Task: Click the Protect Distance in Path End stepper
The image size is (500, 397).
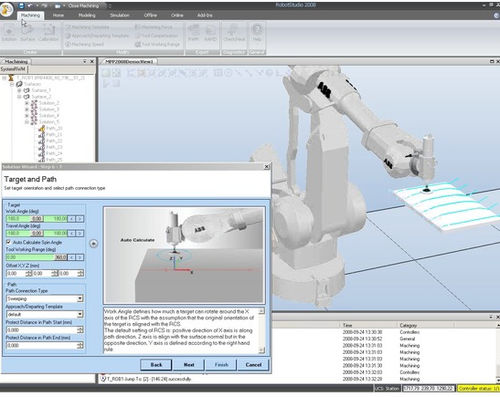Action: 80,345
